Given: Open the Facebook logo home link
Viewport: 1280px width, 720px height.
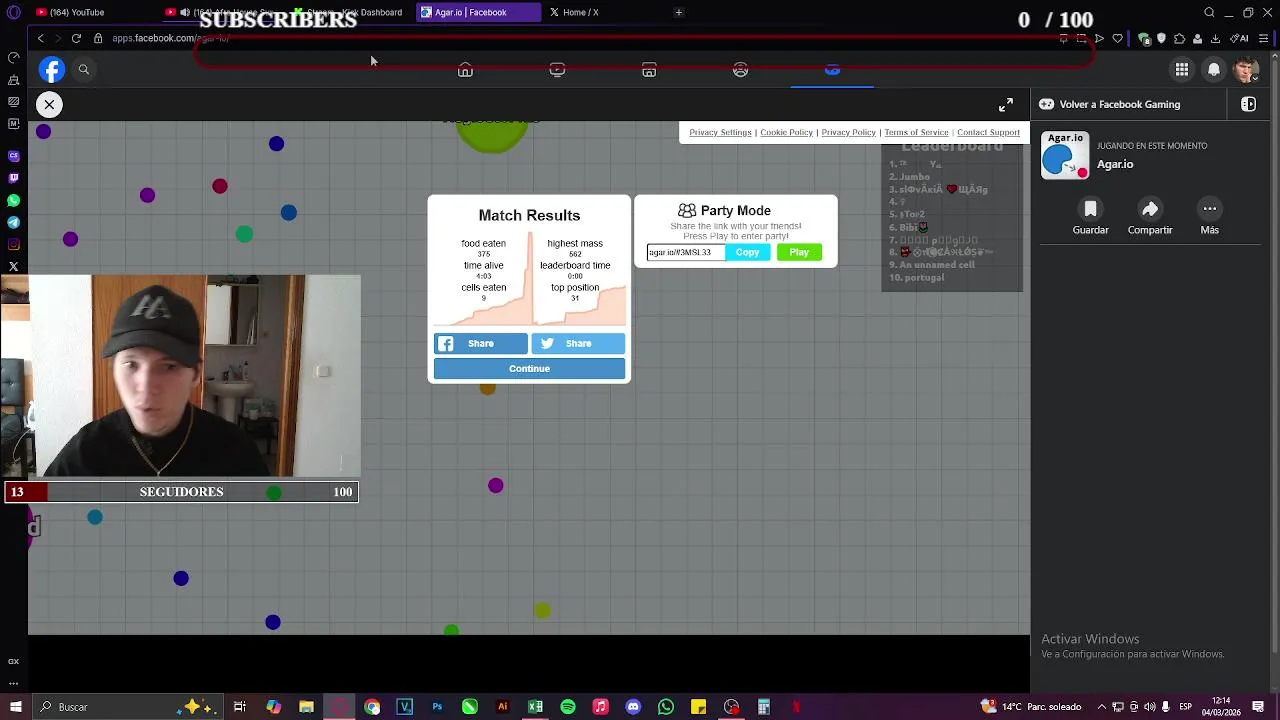Looking at the screenshot, I should 52,69.
